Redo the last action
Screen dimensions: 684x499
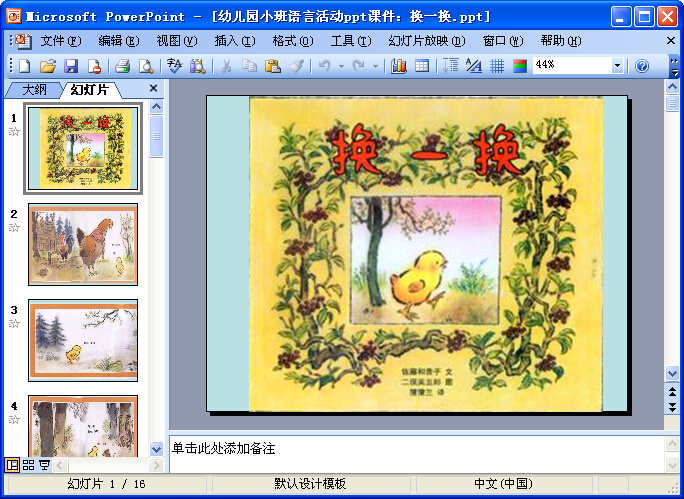coord(359,66)
